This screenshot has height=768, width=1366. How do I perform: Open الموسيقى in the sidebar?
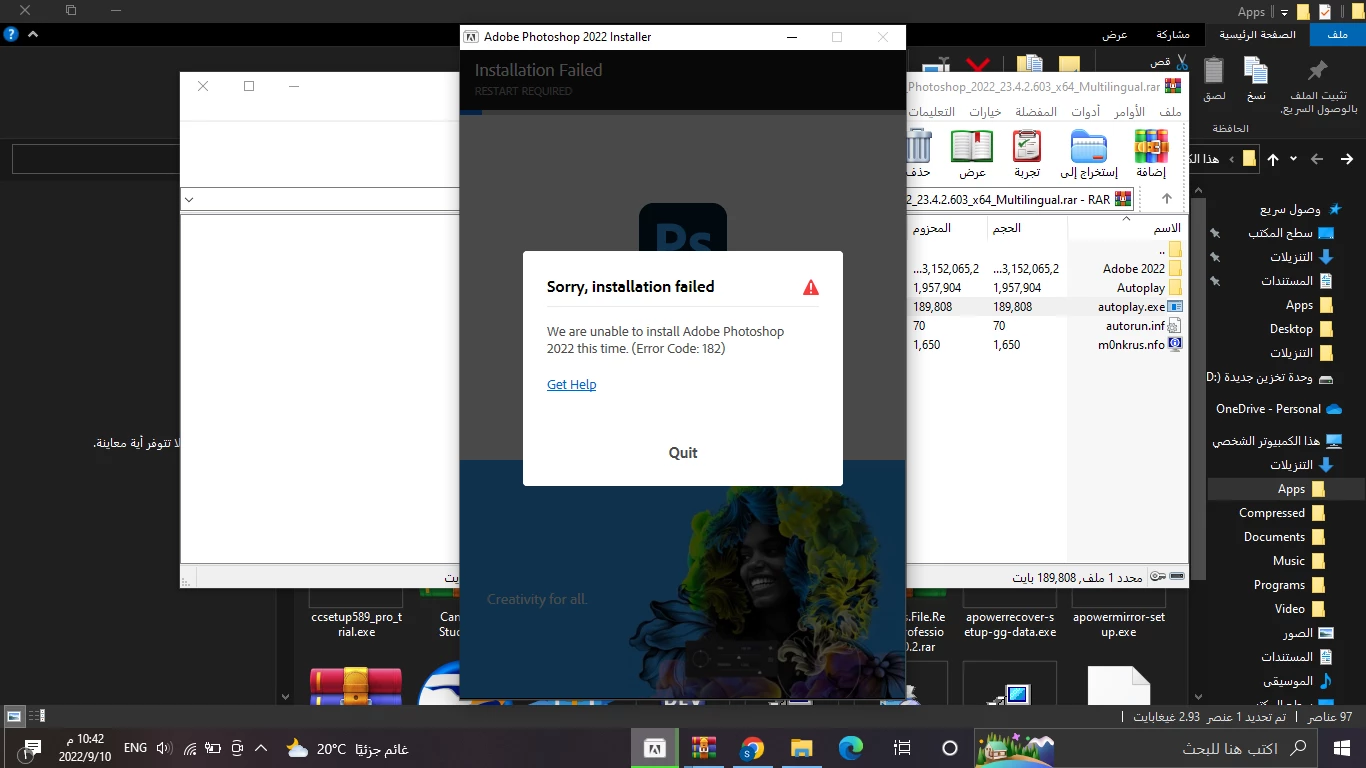pyautogui.click(x=1298, y=681)
